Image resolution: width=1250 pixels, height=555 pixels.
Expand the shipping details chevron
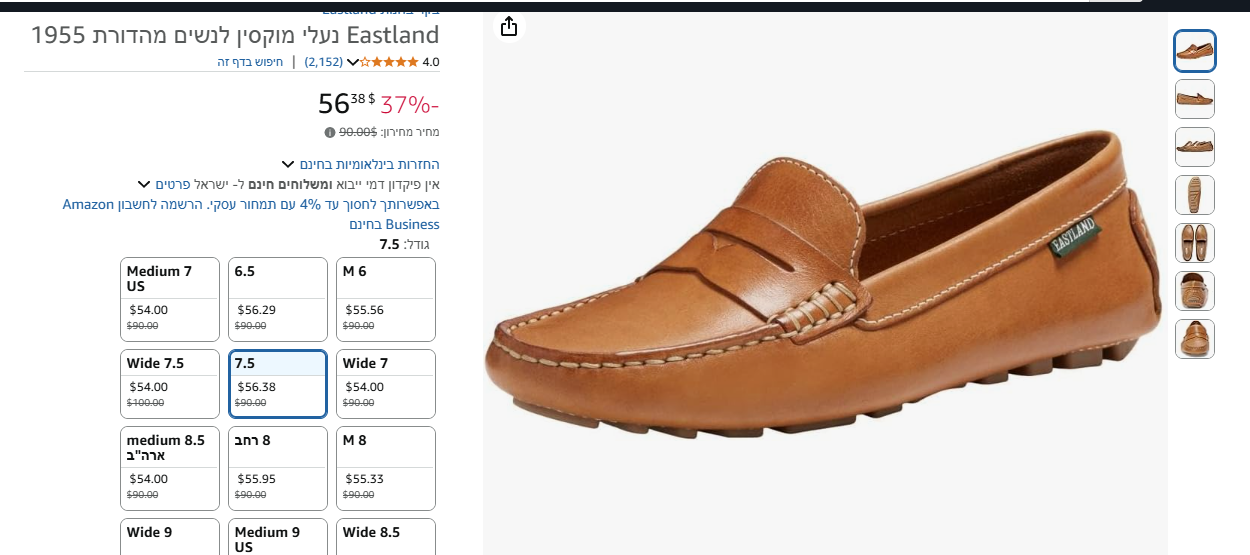click(x=144, y=184)
